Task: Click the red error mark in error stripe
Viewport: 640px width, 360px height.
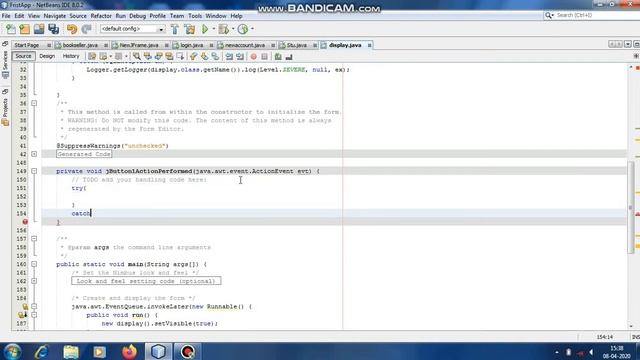Action: tap(637, 214)
